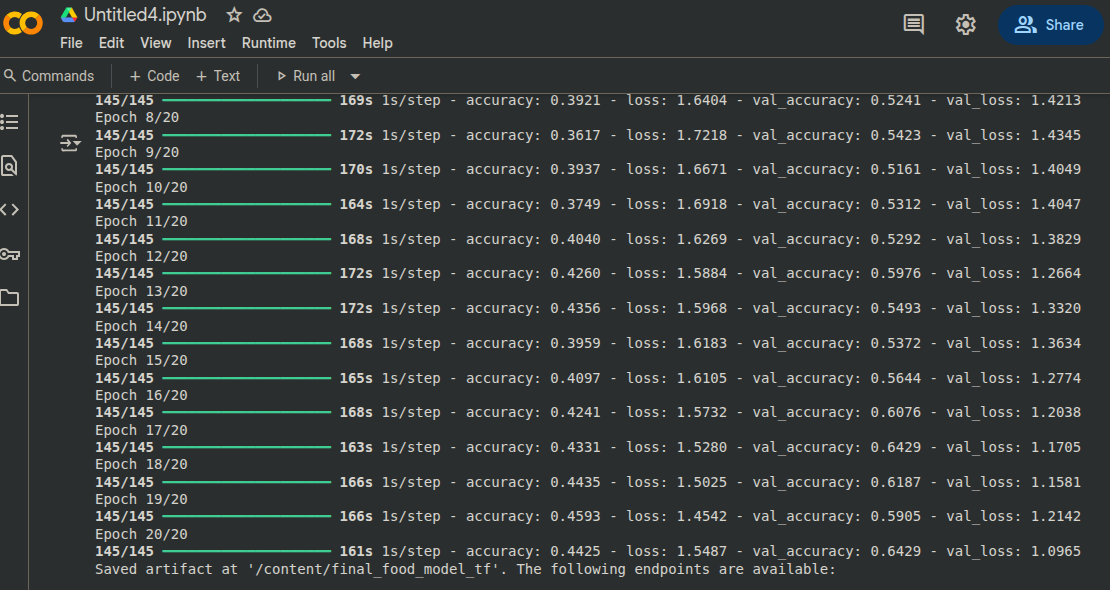This screenshot has width=1110, height=590.
Task: Click the Run all button
Action: (x=306, y=76)
